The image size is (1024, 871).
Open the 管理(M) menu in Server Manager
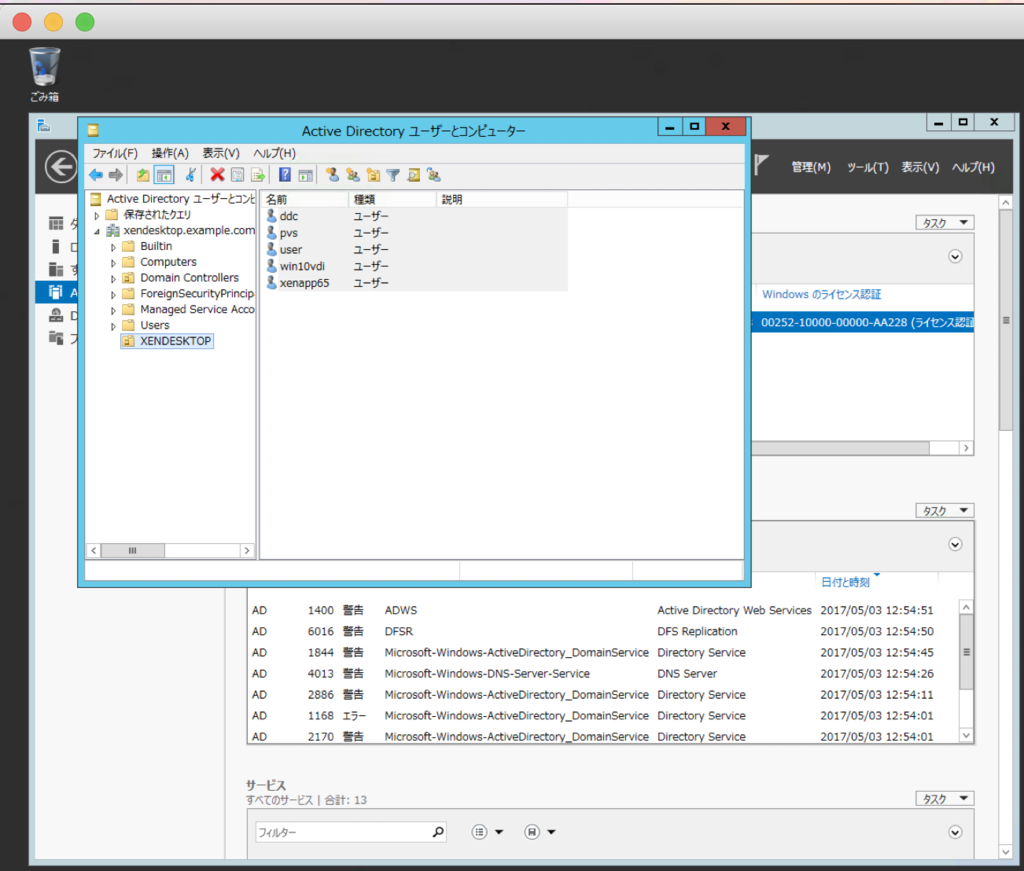(811, 167)
